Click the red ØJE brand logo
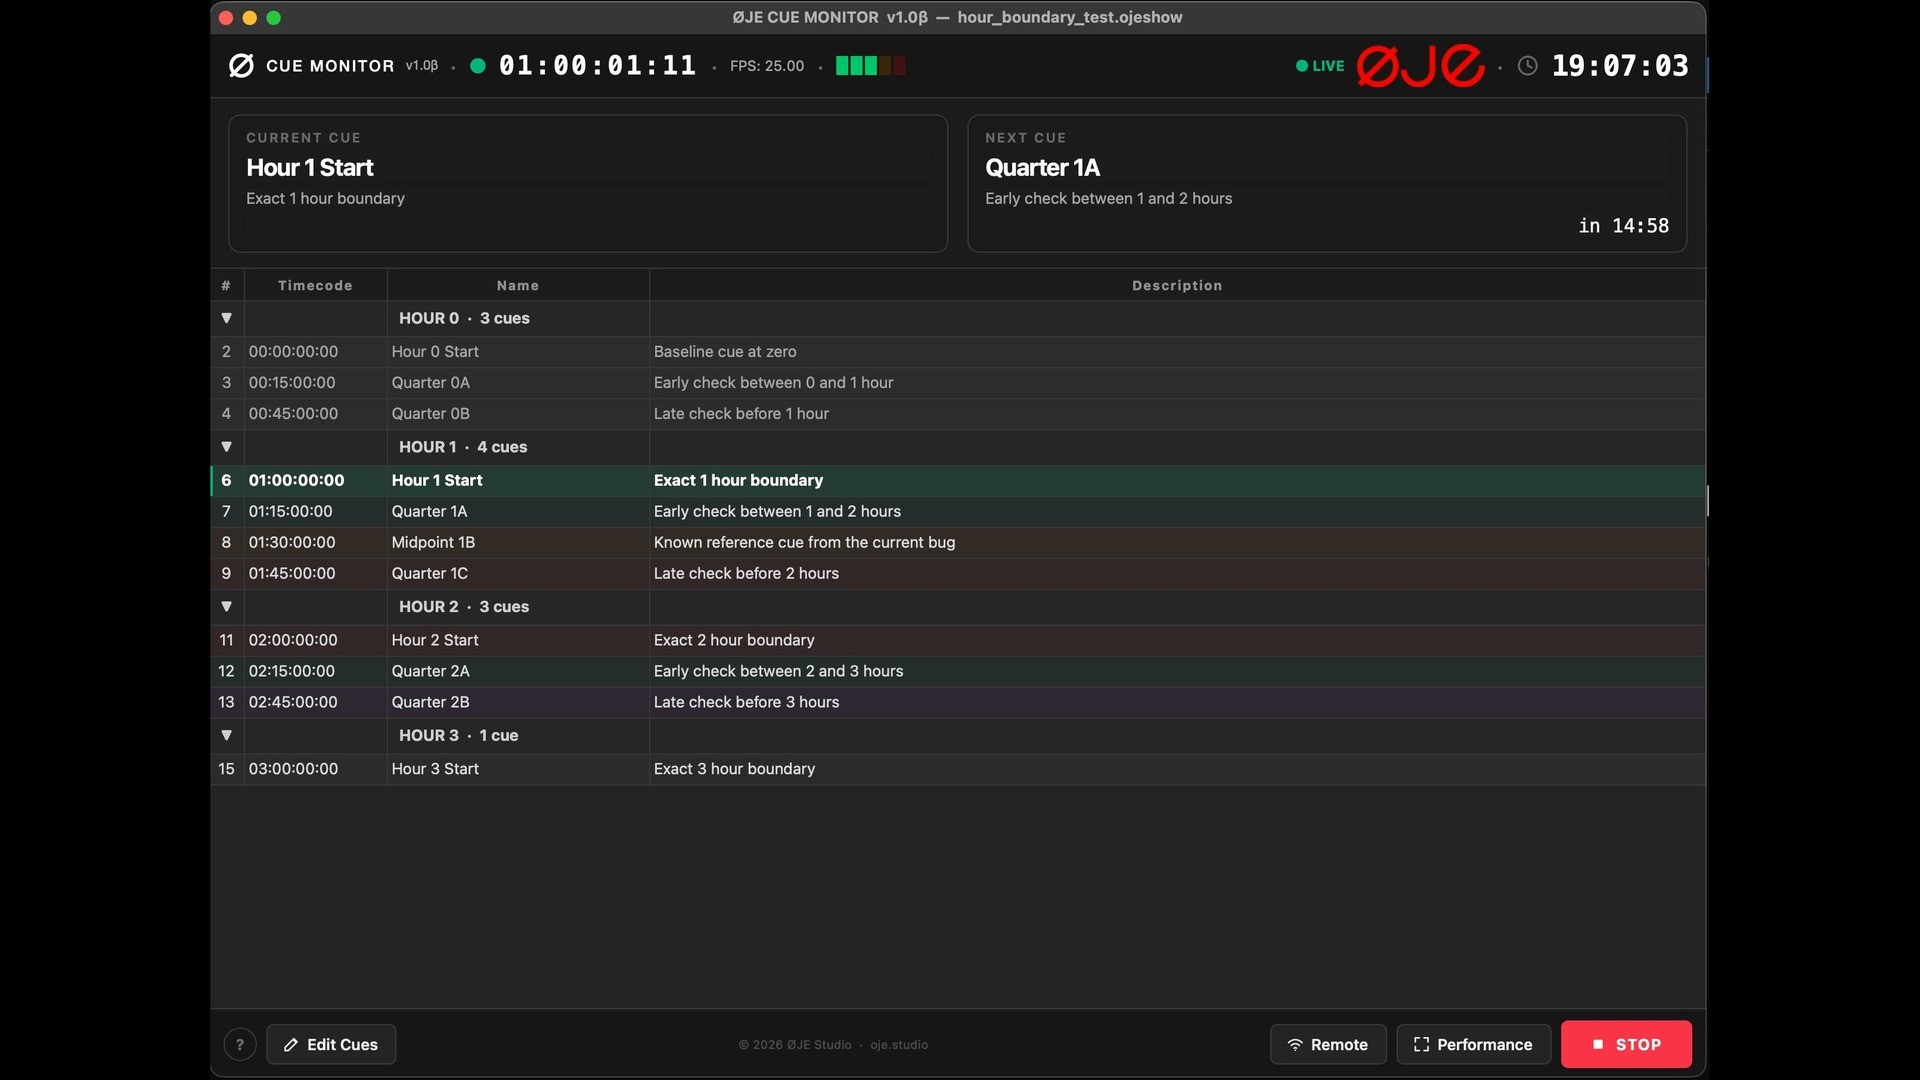Screen dimensions: 1920x1080 [1420, 66]
